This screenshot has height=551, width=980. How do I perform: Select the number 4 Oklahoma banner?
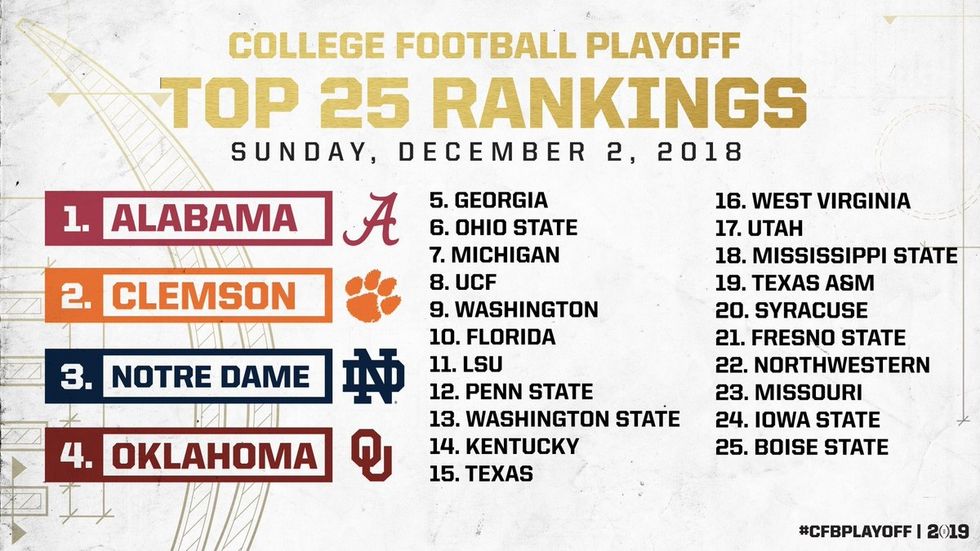pos(187,457)
